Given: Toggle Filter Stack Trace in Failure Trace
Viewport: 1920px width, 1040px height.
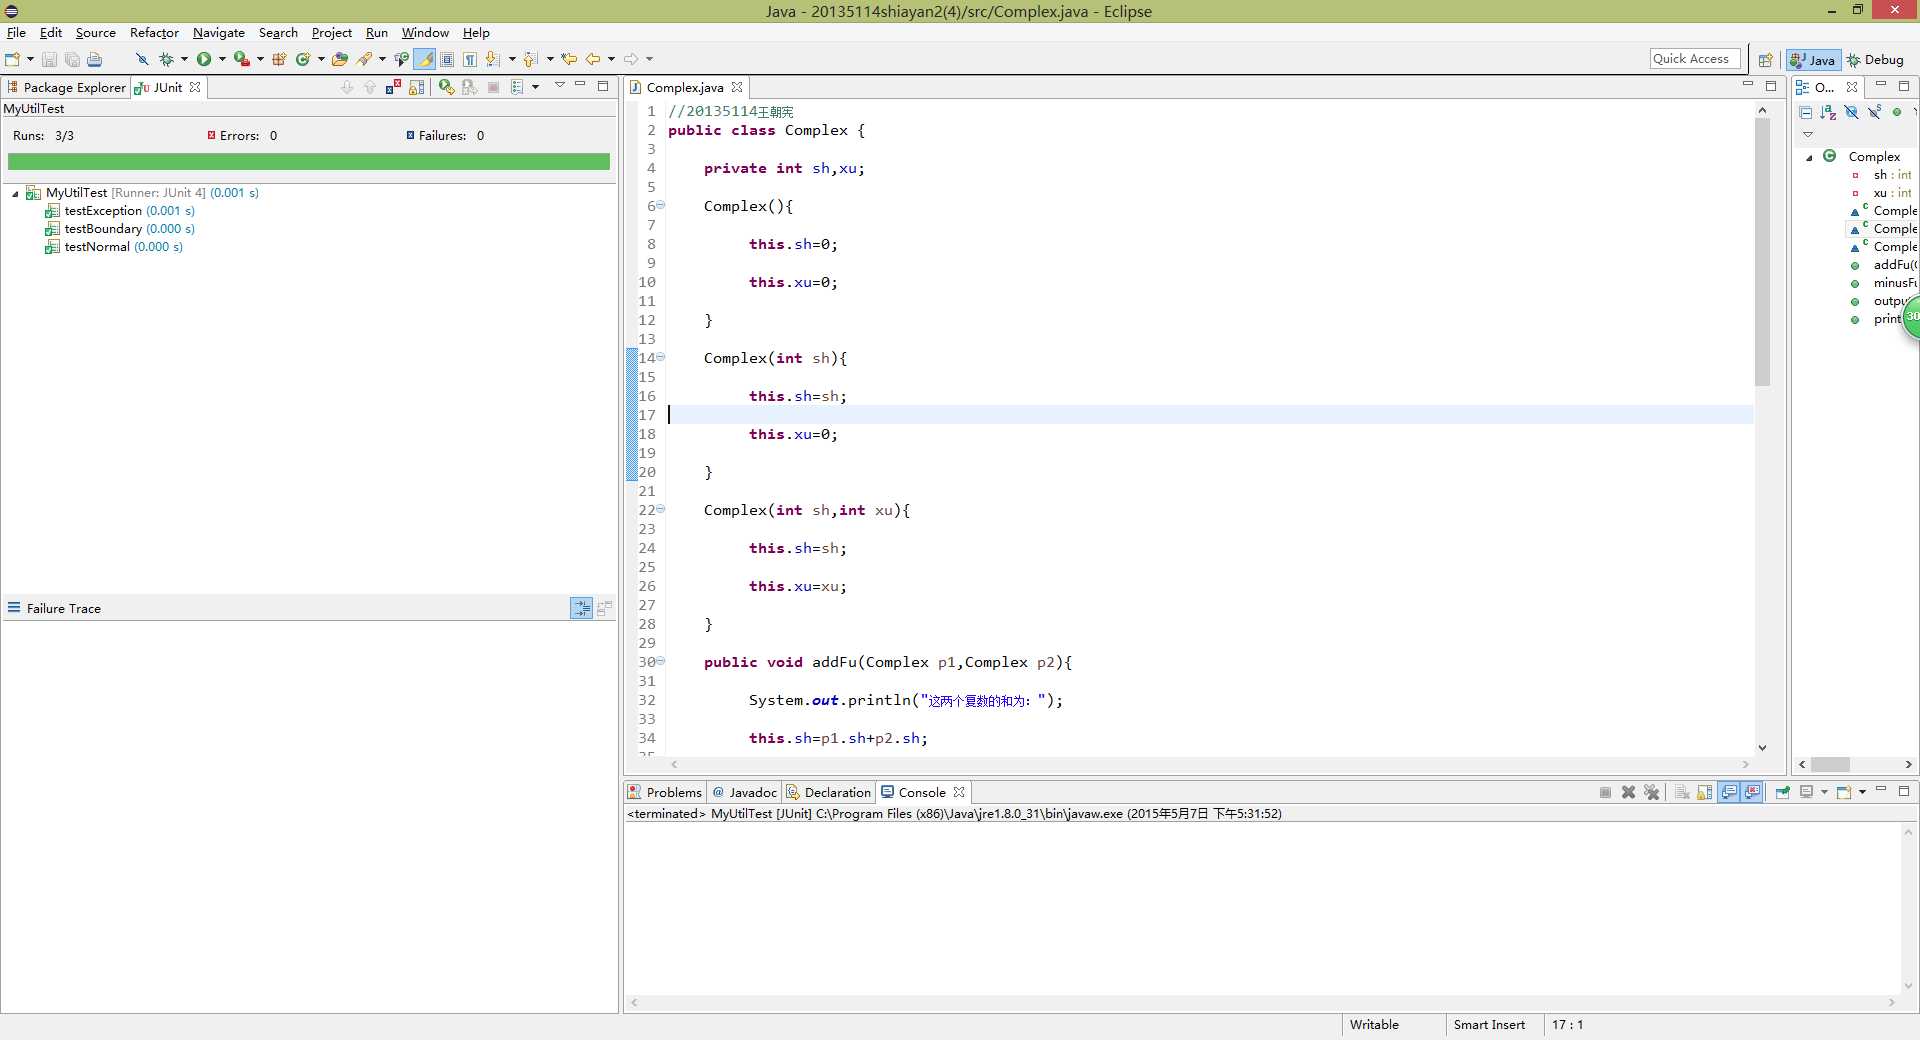Looking at the screenshot, I should (x=581, y=608).
